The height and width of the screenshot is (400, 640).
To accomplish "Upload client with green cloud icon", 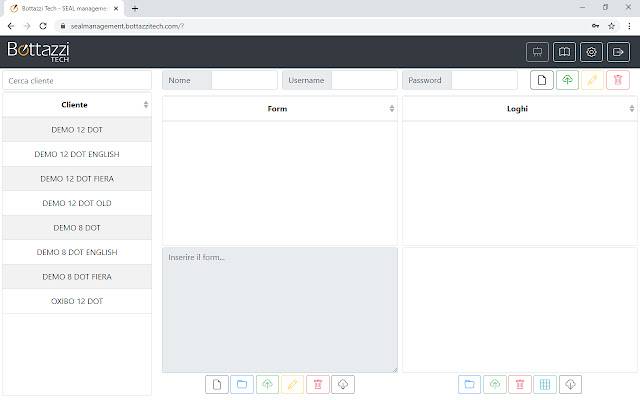I will tap(567, 80).
